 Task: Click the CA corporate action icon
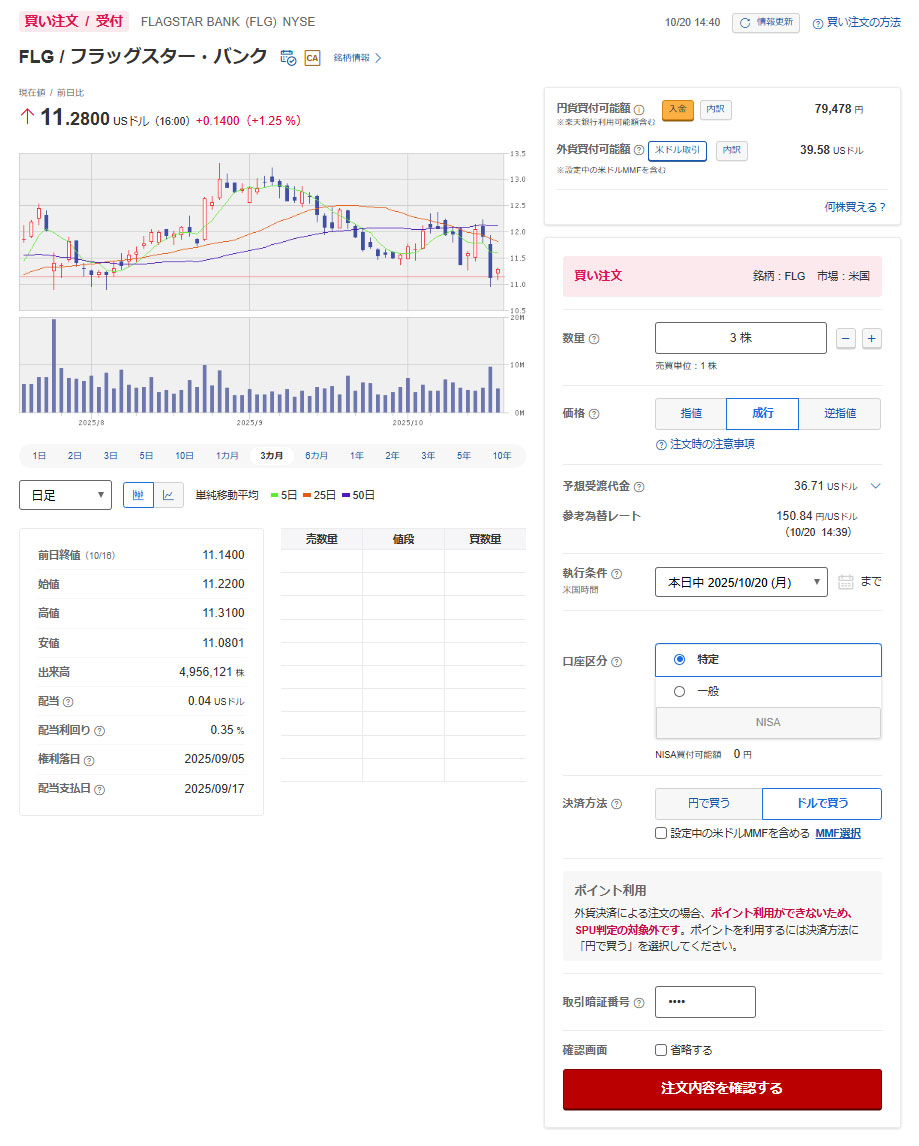tap(312, 58)
